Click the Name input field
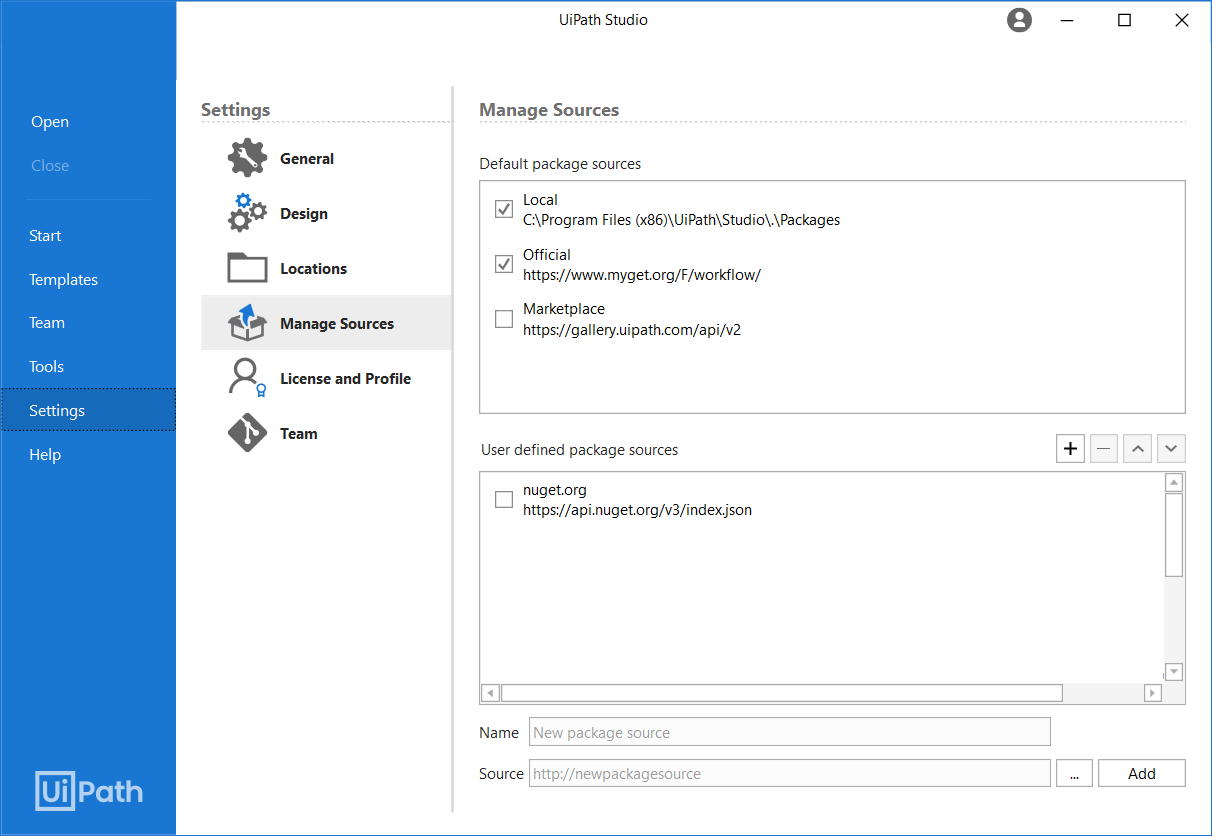1212x836 pixels. click(790, 732)
